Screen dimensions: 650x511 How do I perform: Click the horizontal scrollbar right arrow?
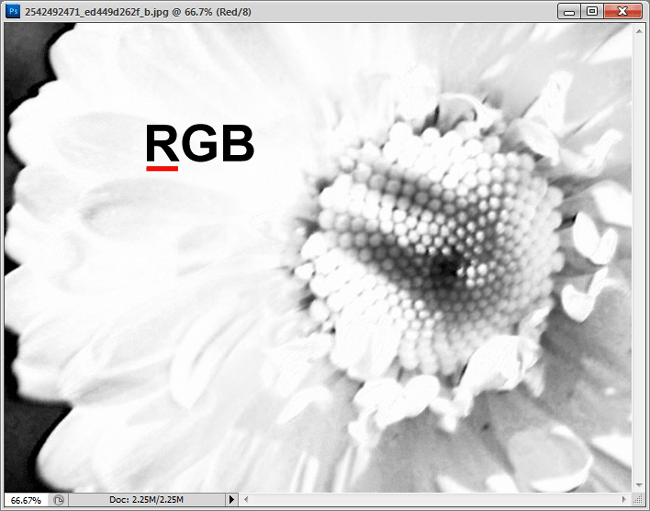coord(624,499)
